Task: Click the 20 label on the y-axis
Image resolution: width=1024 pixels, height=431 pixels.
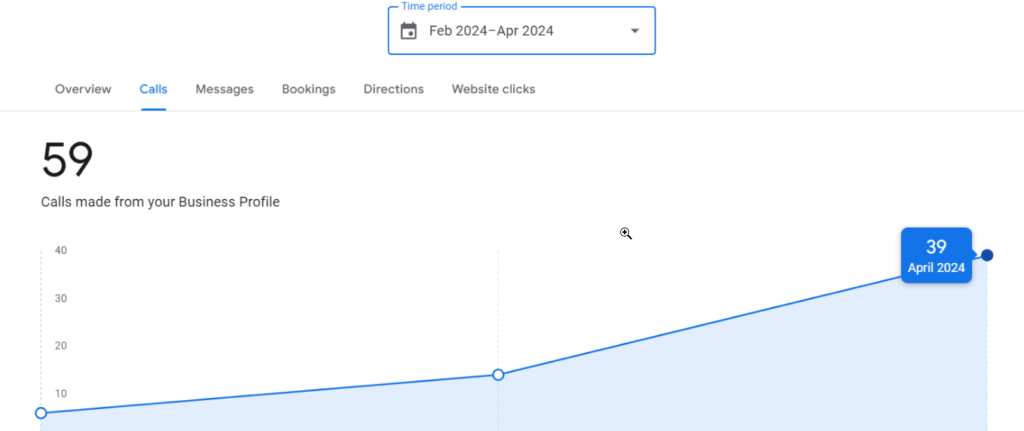Action: (61, 346)
